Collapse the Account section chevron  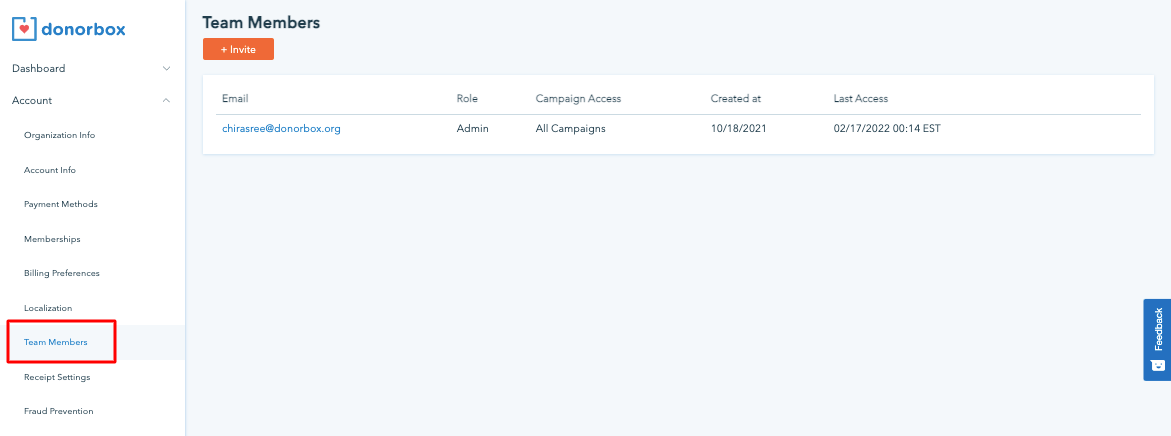(x=166, y=100)
